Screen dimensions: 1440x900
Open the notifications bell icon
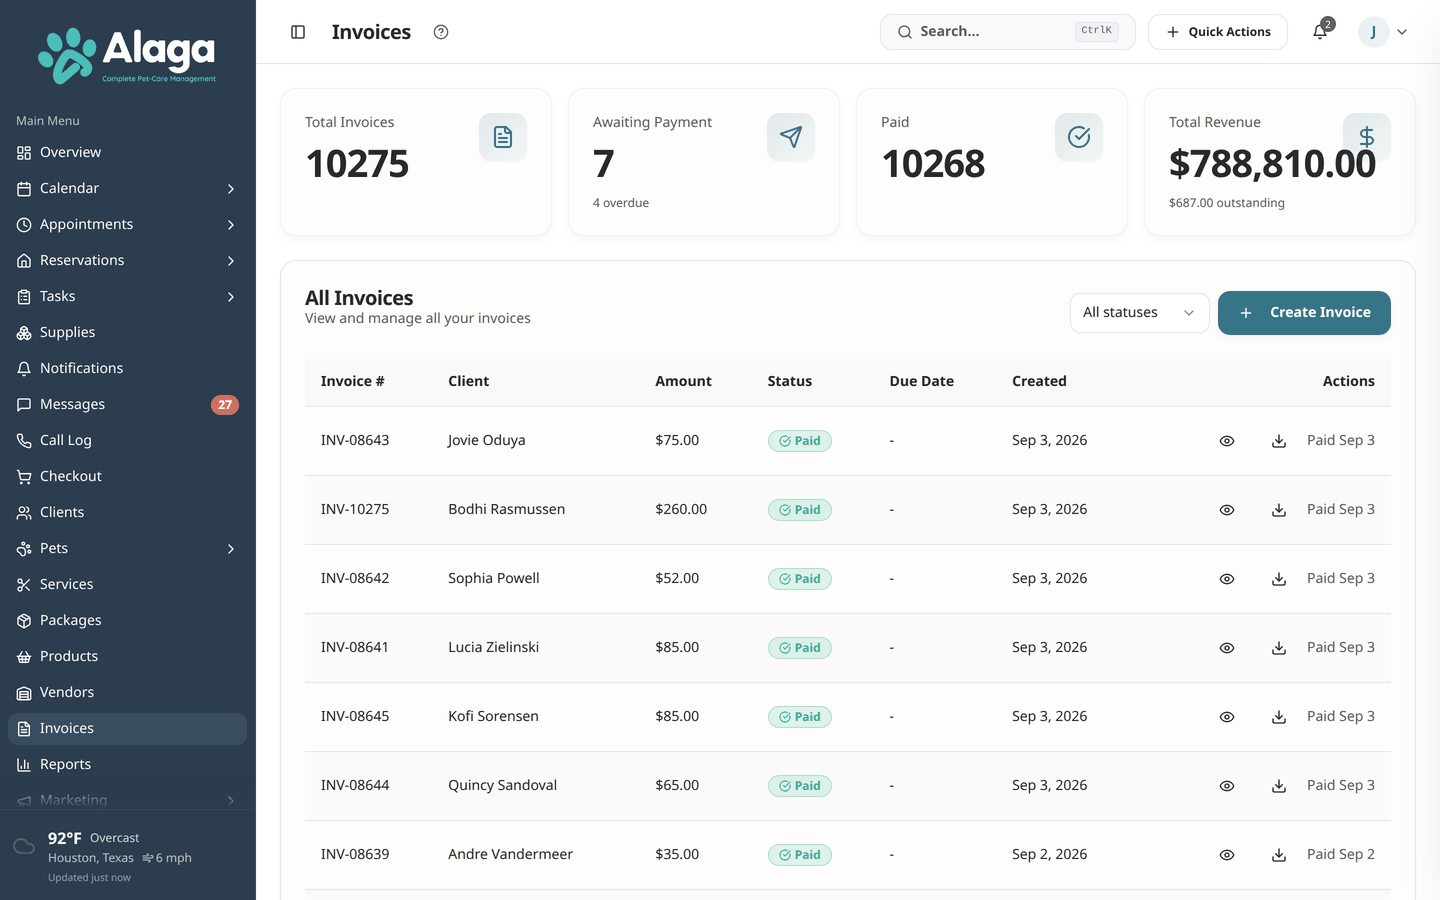coord(1320,32)
